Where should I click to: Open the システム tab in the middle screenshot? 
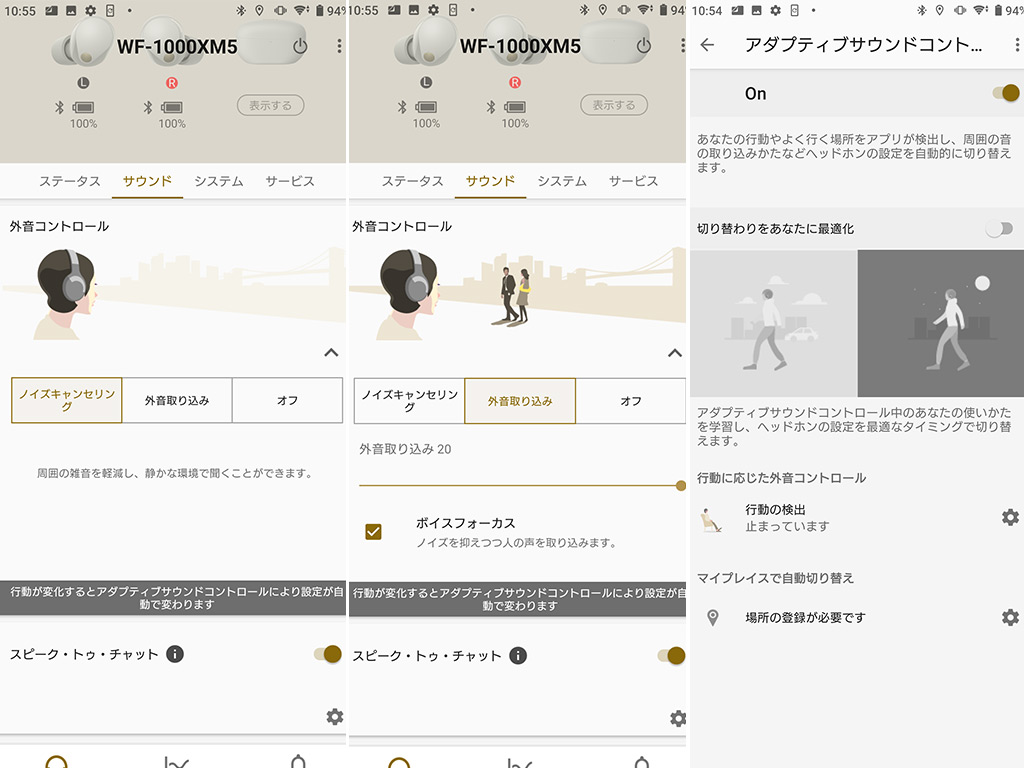point(562,181)
